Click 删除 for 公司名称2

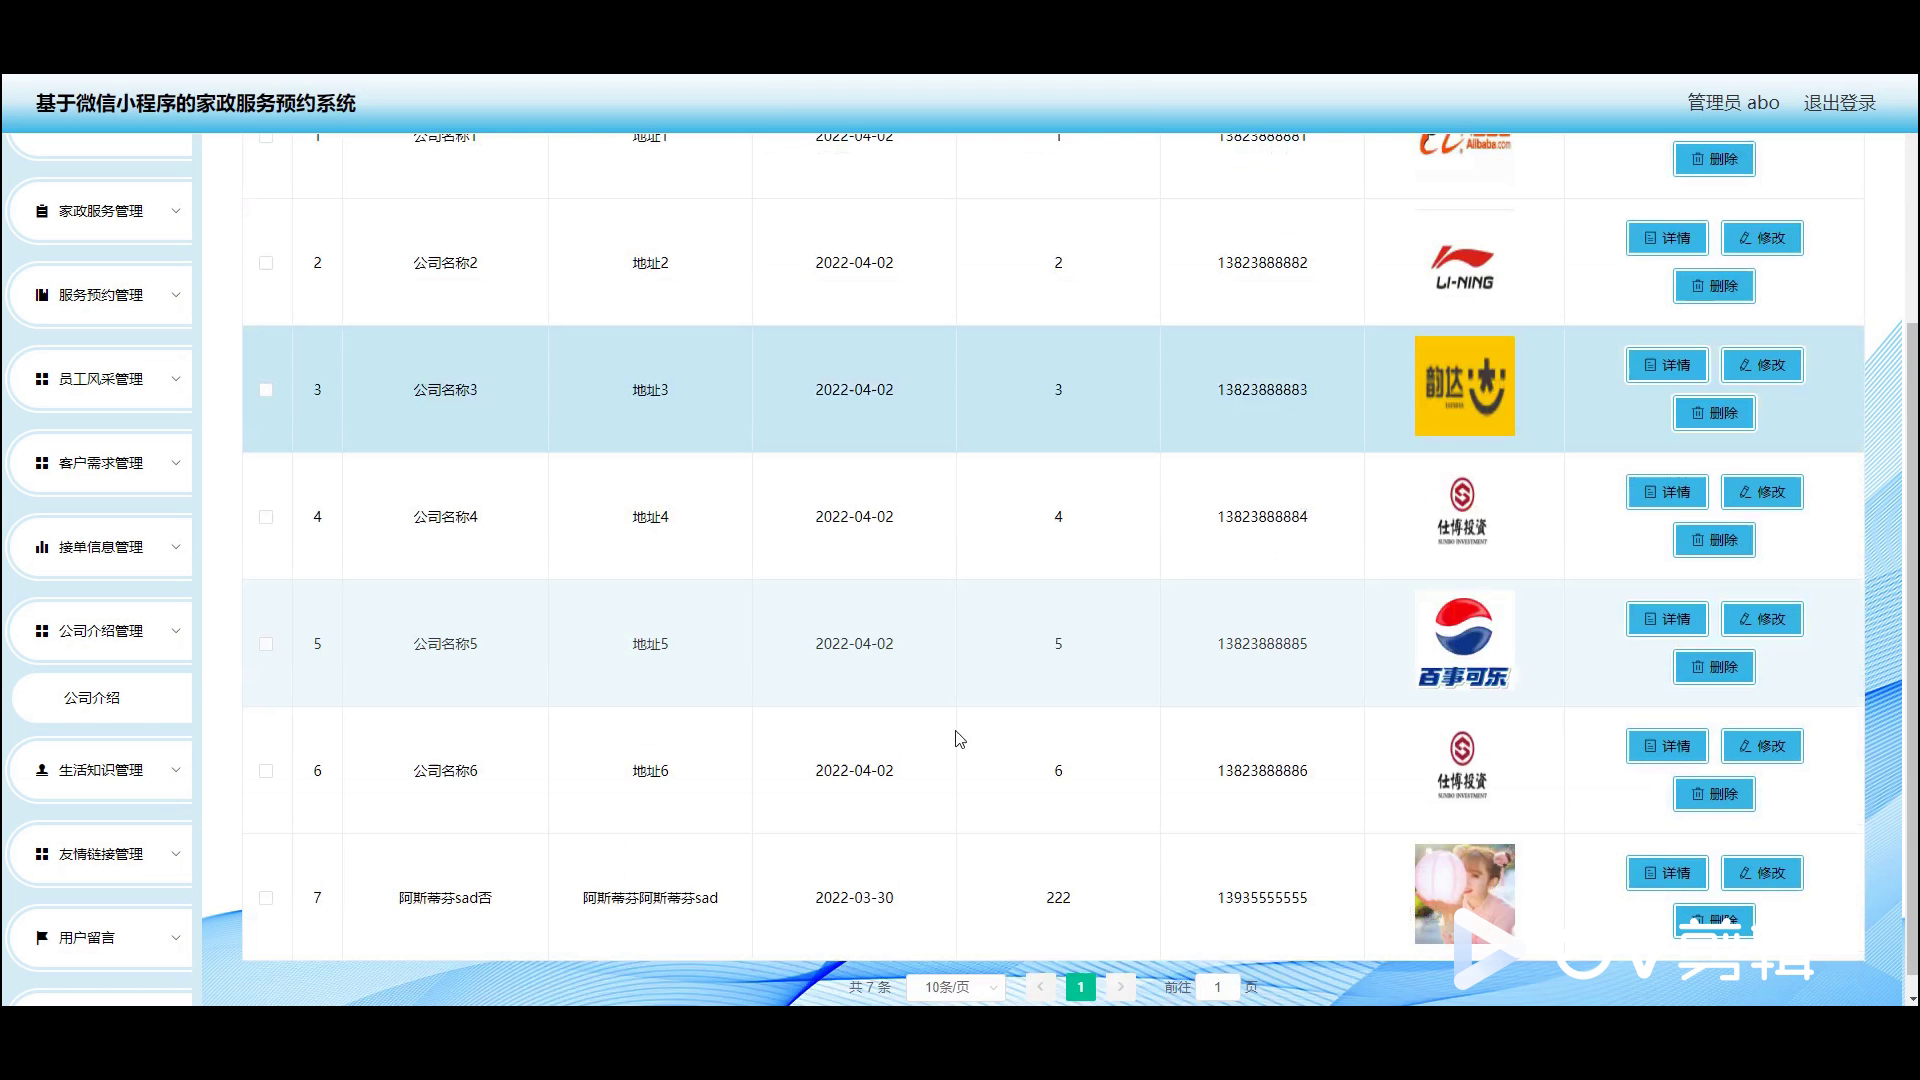click(x=1714, y=286)
